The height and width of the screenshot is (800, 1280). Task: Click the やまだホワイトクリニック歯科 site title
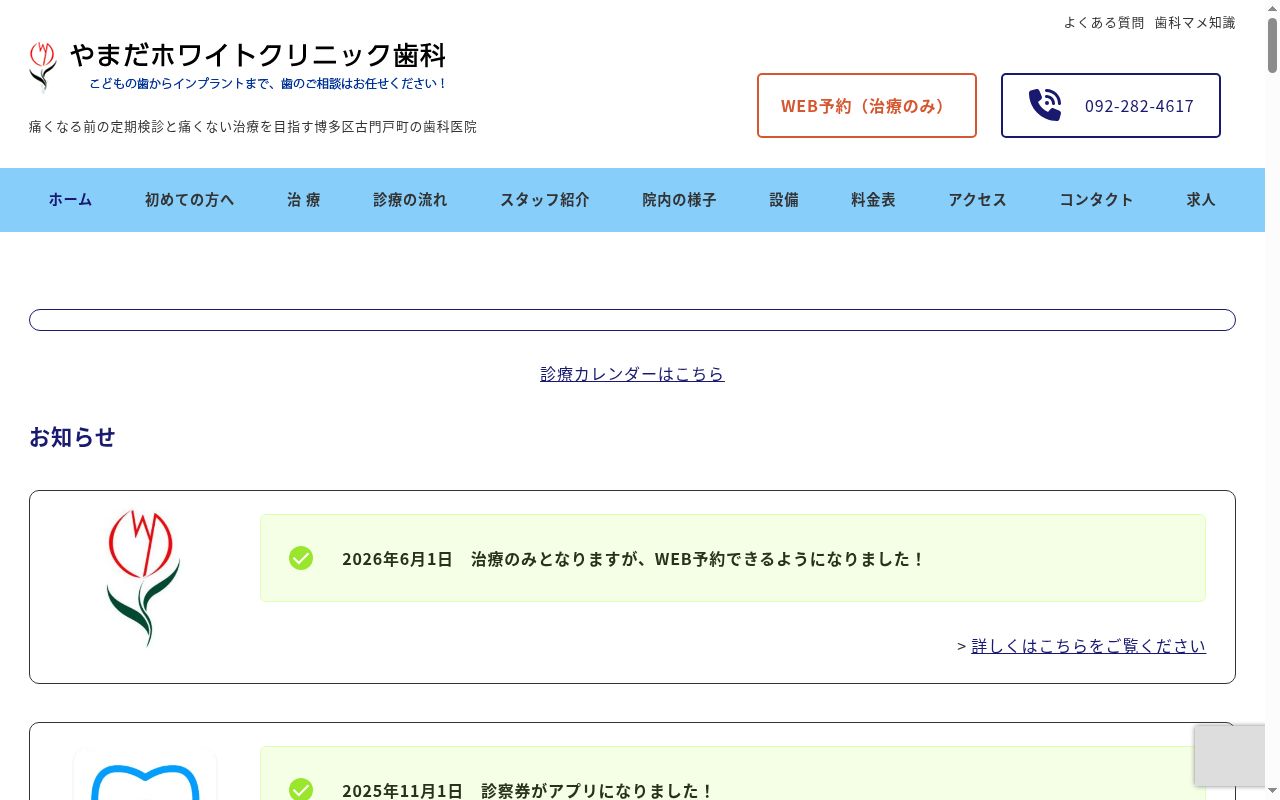(x=258, y=54)
